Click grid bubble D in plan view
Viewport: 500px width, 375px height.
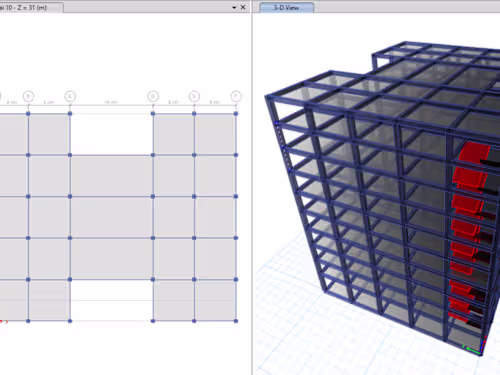point(153,96)
